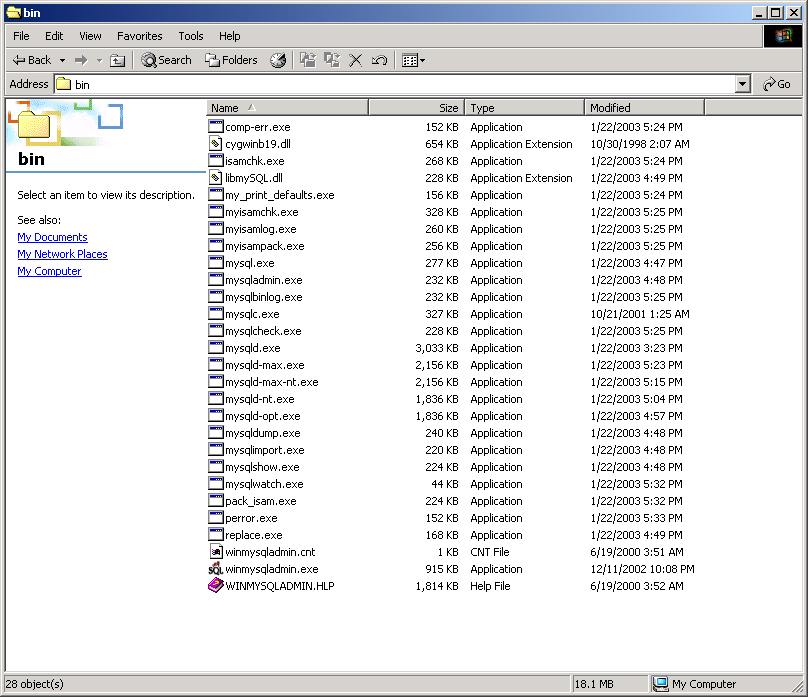
Task: Click inside the Address field showing bin
Action: pos(400,85)
